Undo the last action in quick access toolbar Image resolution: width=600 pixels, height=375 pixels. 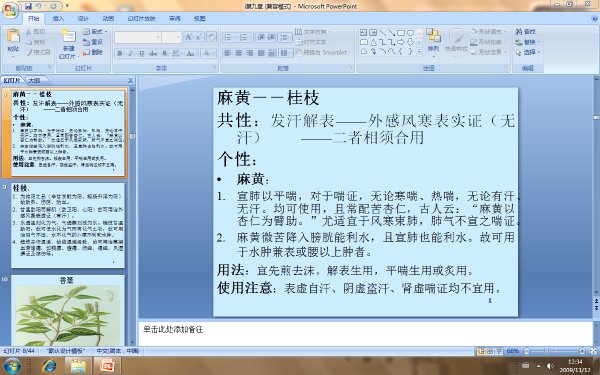click(x=39, y=6)
